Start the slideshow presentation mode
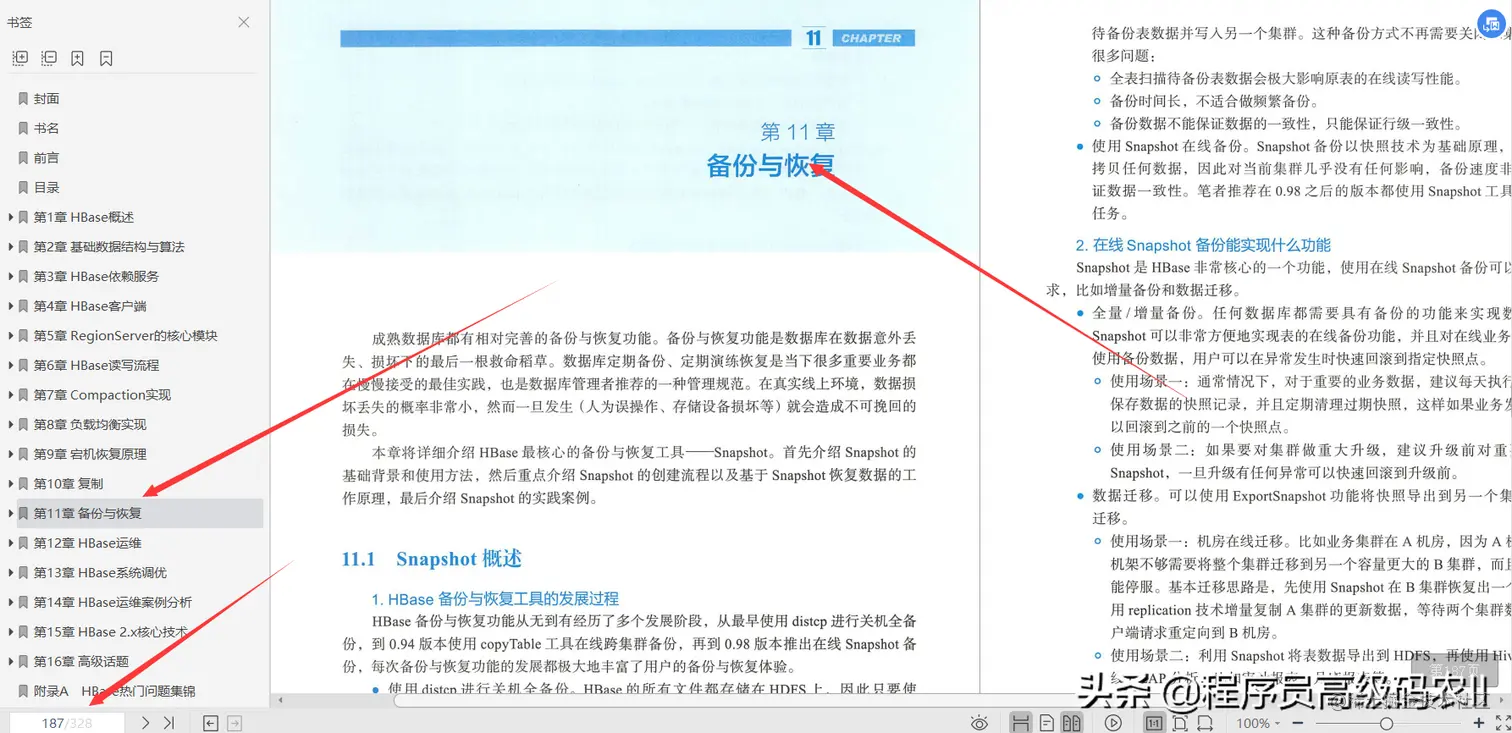This screenshot has height=733, width=1512. pyautogui.click(x=1113, y=721)
